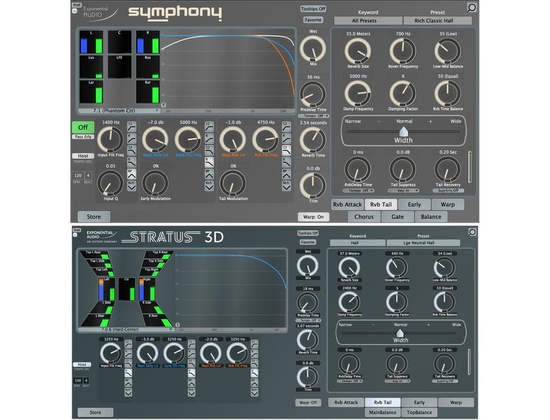Image resolution: width=550 pixels, height=420 pixels.
Task: Open 7.0.6 (Hard Center) format dropdown in Stratus
Action: (126, 329)
